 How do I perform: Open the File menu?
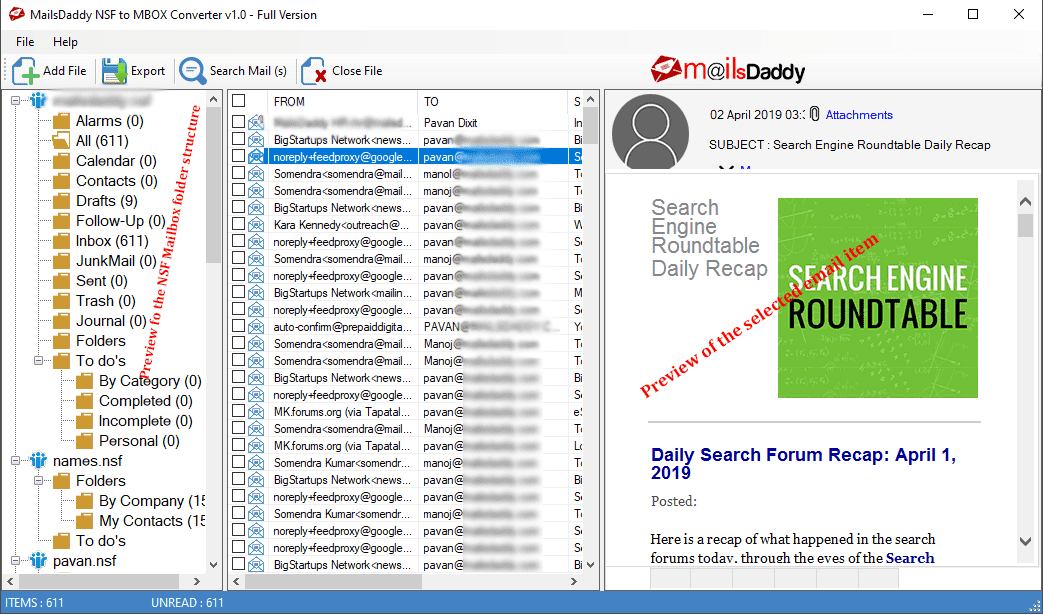click(x=25, y=41)
